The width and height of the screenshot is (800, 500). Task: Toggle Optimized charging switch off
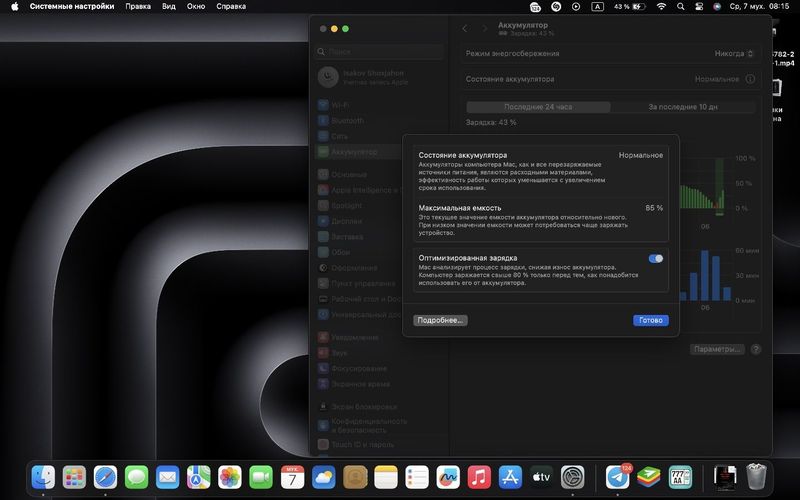tap(656, 259)
